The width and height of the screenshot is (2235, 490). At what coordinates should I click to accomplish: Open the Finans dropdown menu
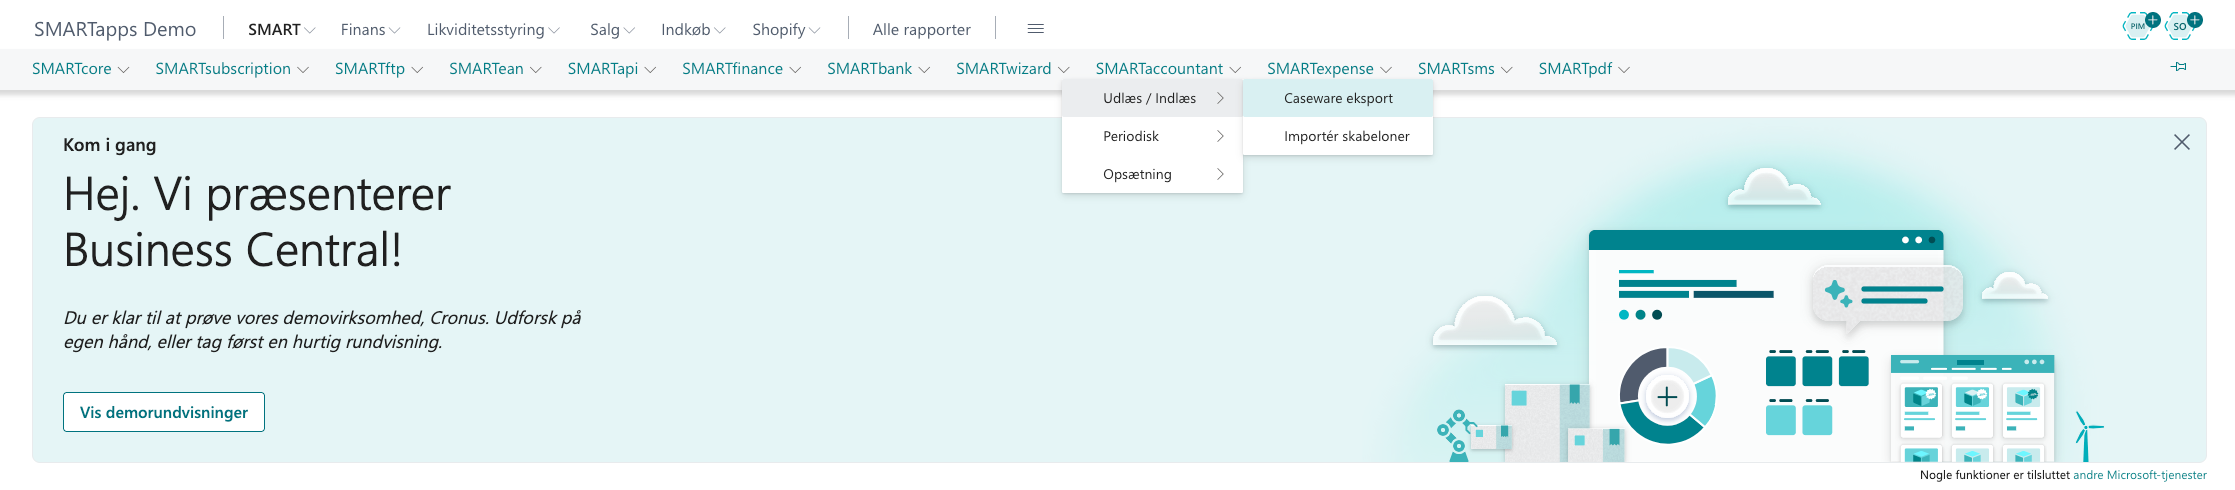pos(369,30)
